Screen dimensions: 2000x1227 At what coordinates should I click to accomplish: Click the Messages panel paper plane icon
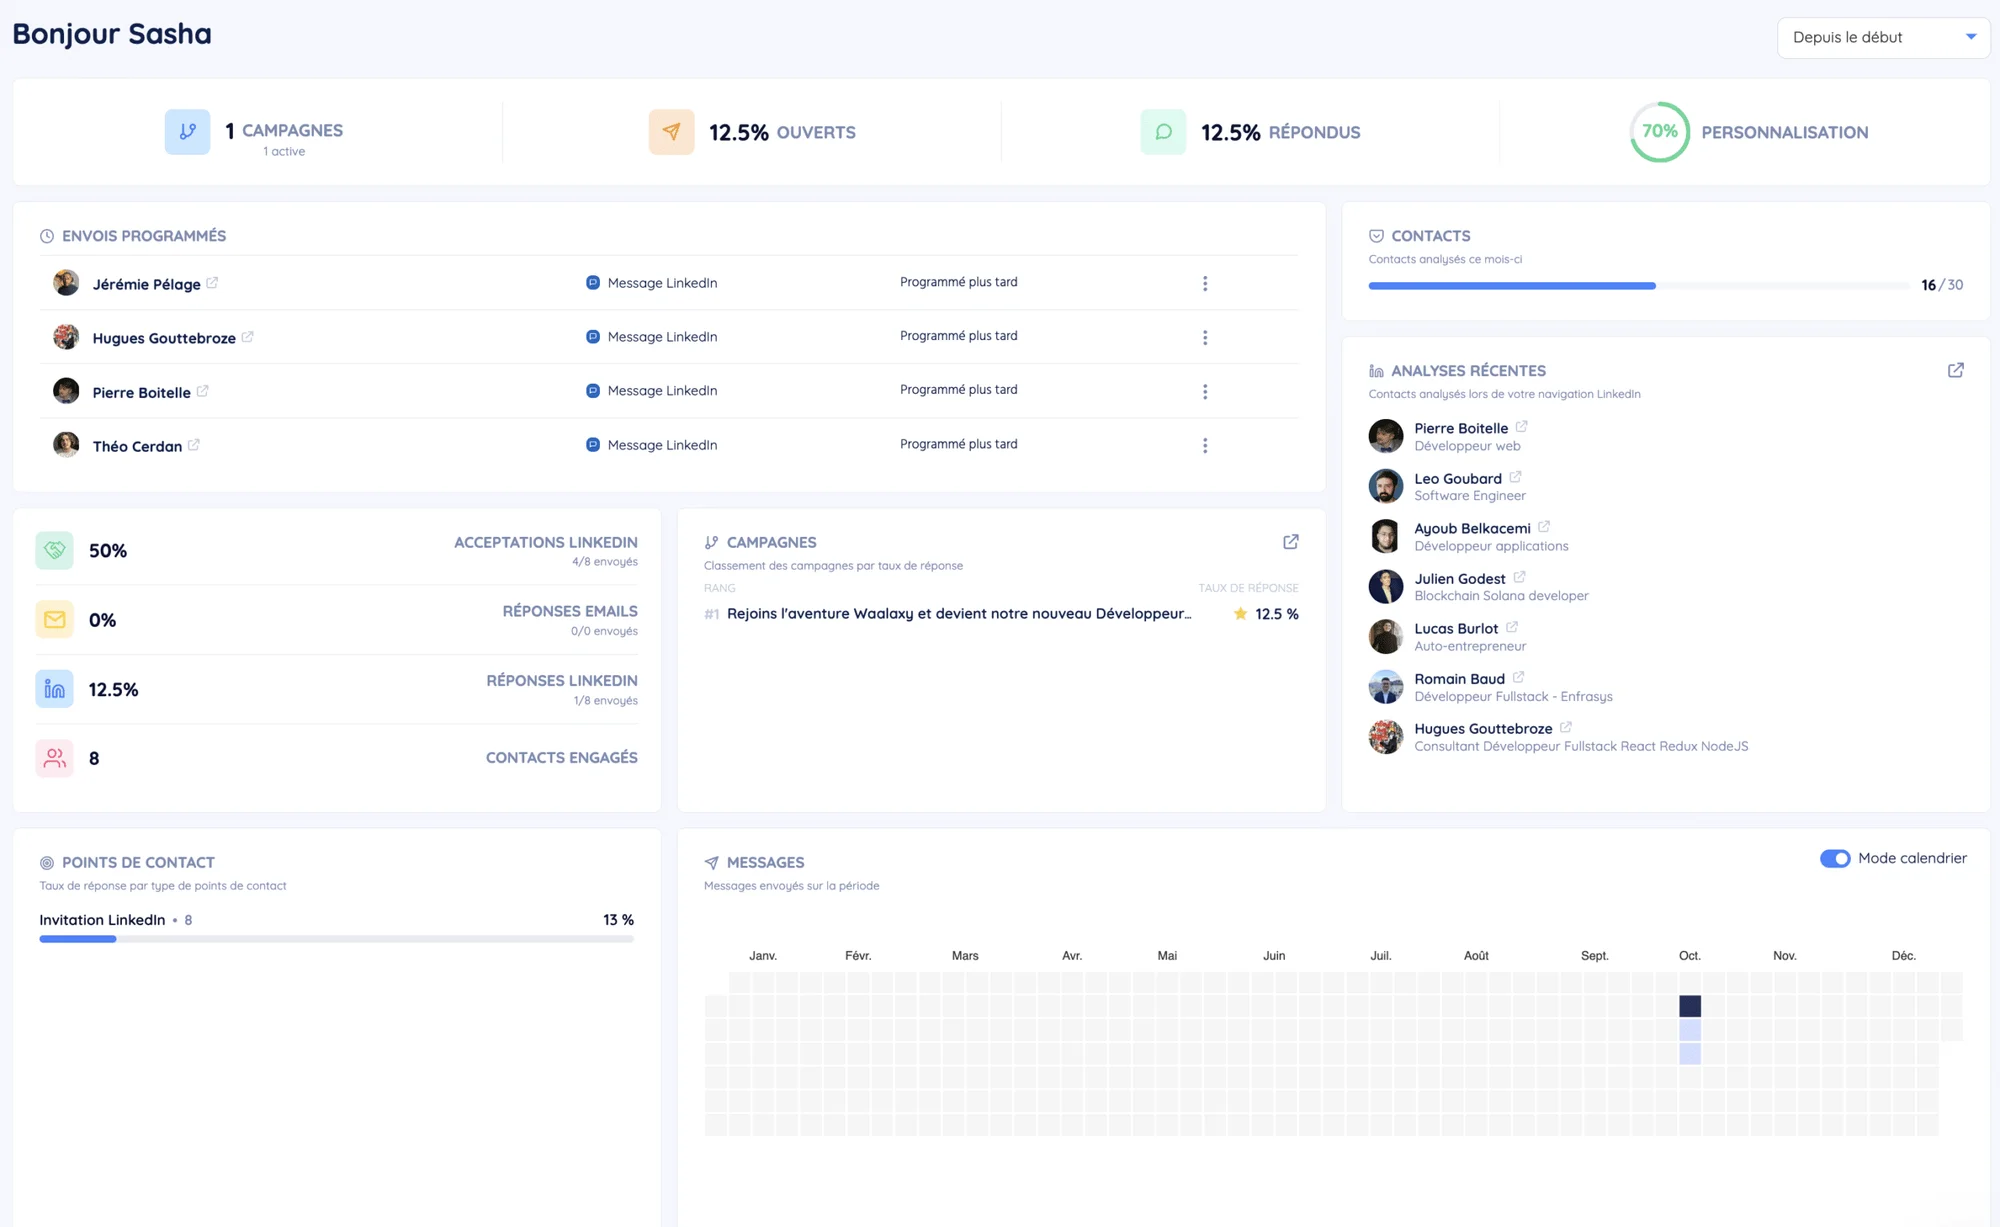711,863
